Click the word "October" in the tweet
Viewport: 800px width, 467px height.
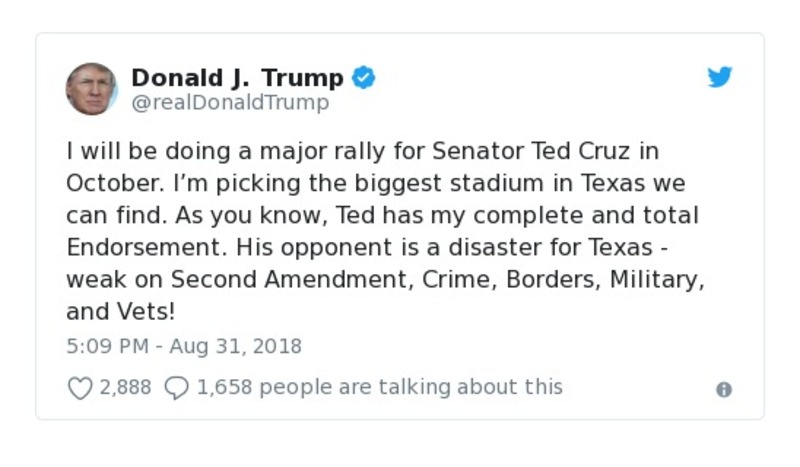[x=108, y=183]
